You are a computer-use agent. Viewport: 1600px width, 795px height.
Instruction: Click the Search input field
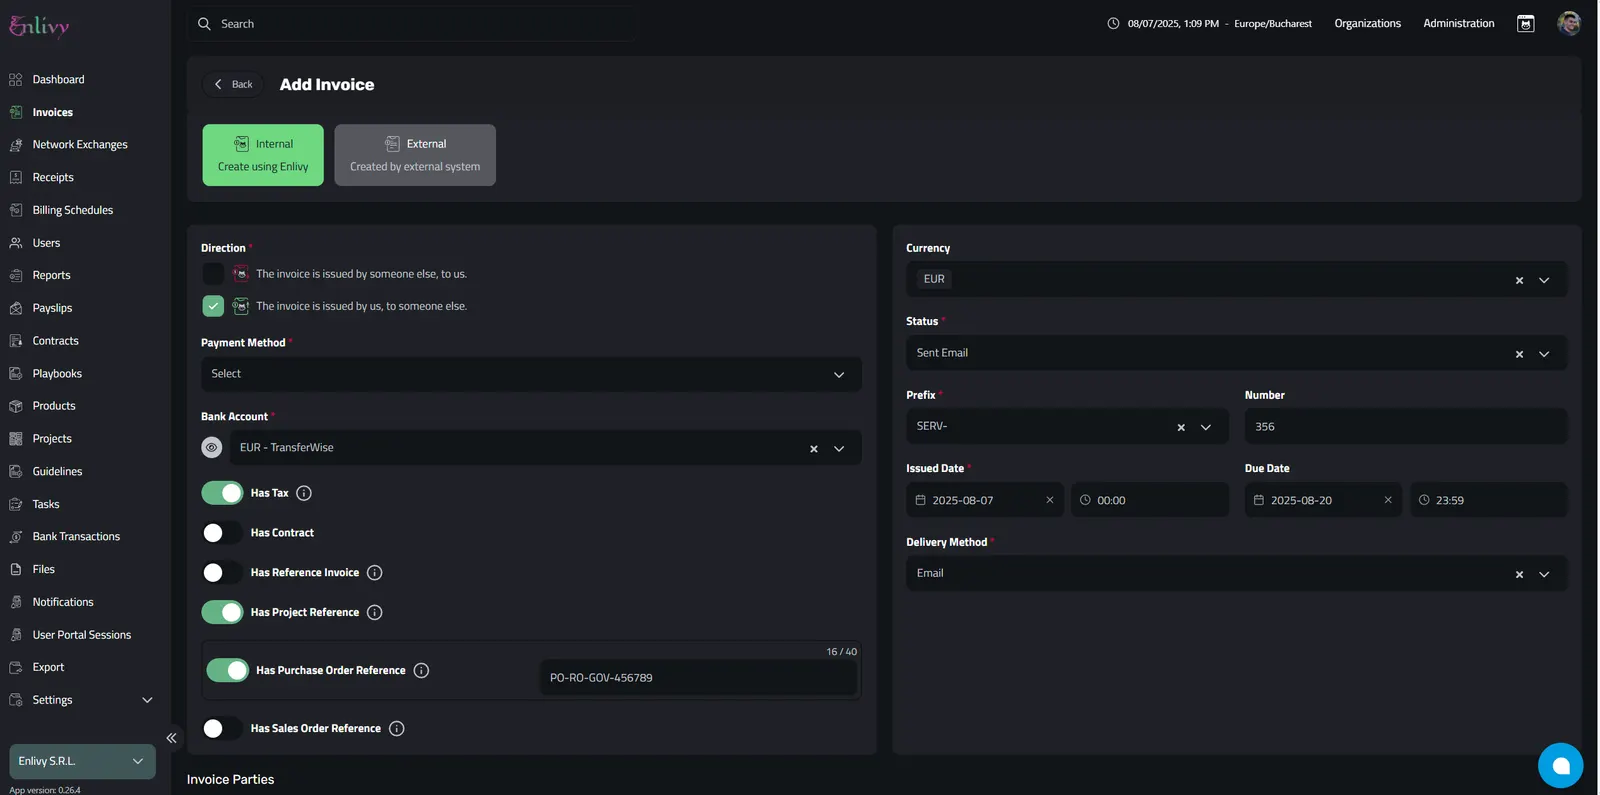410,24
